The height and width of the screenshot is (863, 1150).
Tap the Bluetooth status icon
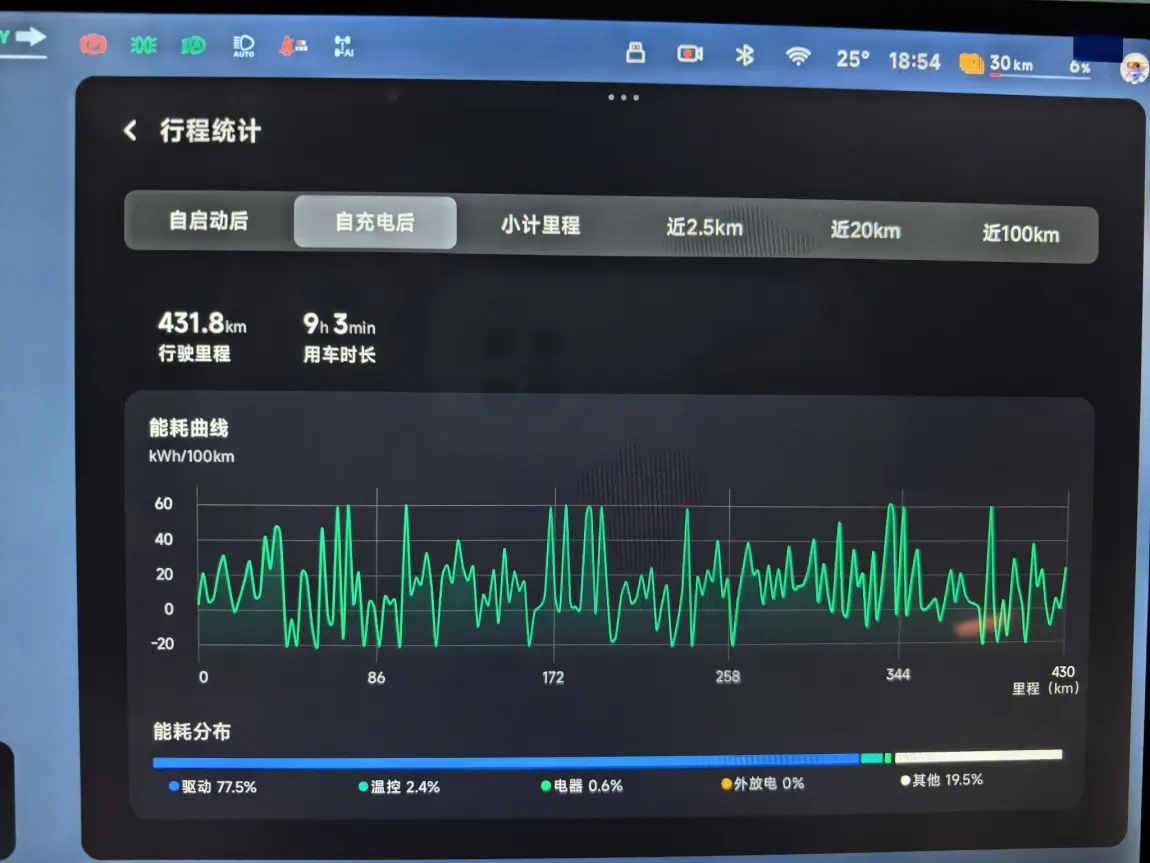click(745, 55)
